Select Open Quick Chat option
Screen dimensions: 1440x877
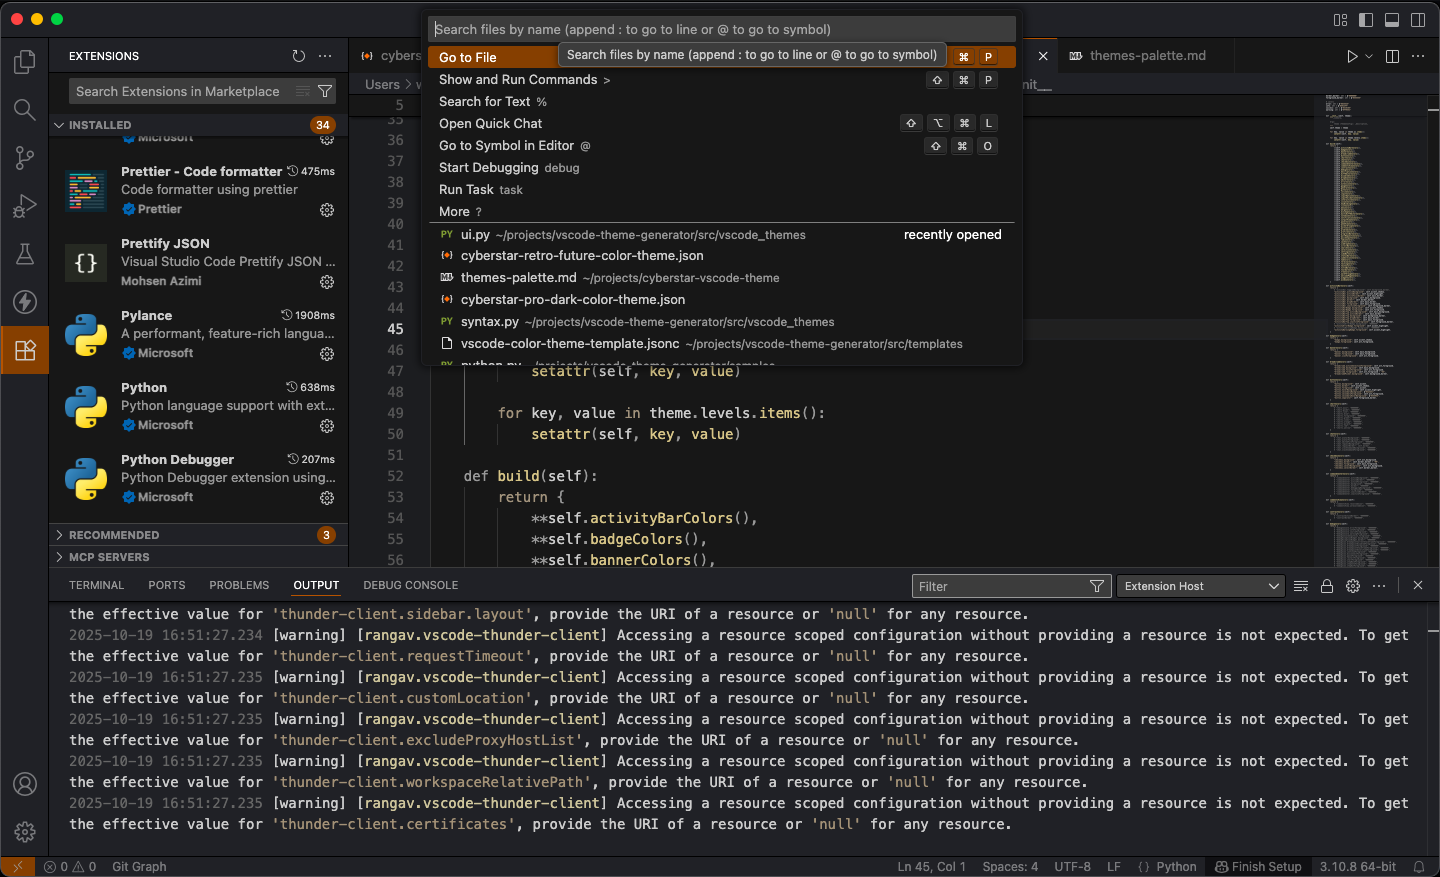point(721,124)
